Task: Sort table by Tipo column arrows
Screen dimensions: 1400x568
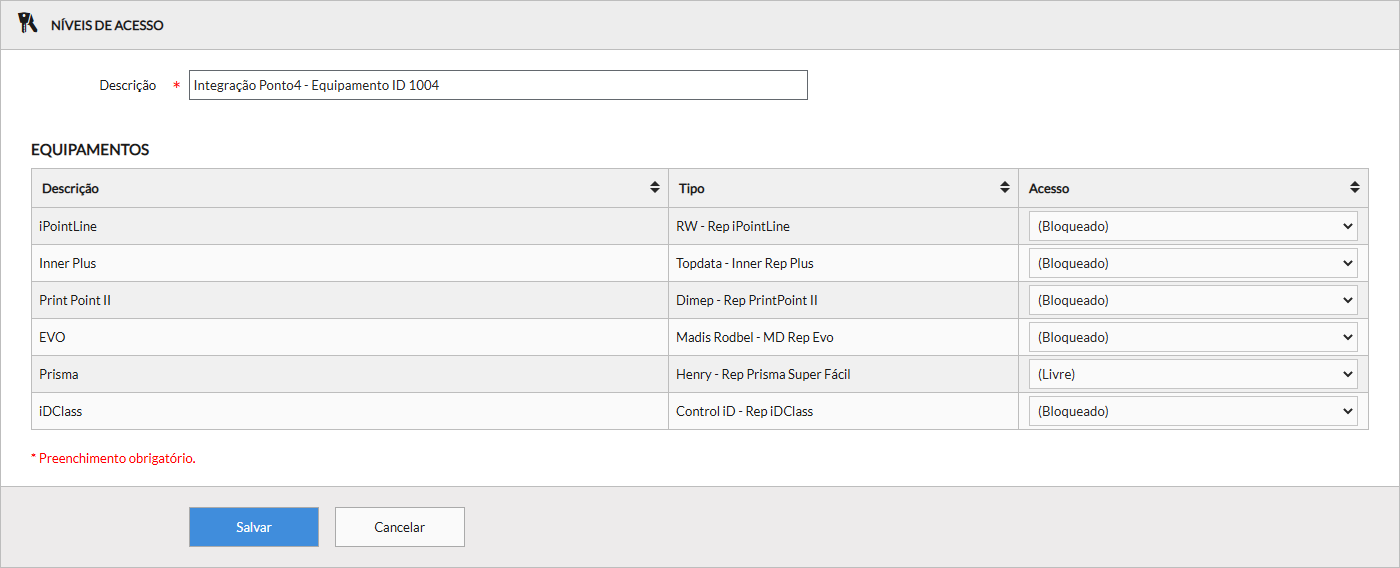Action: pyautogui.click(x=1004, y=188)
